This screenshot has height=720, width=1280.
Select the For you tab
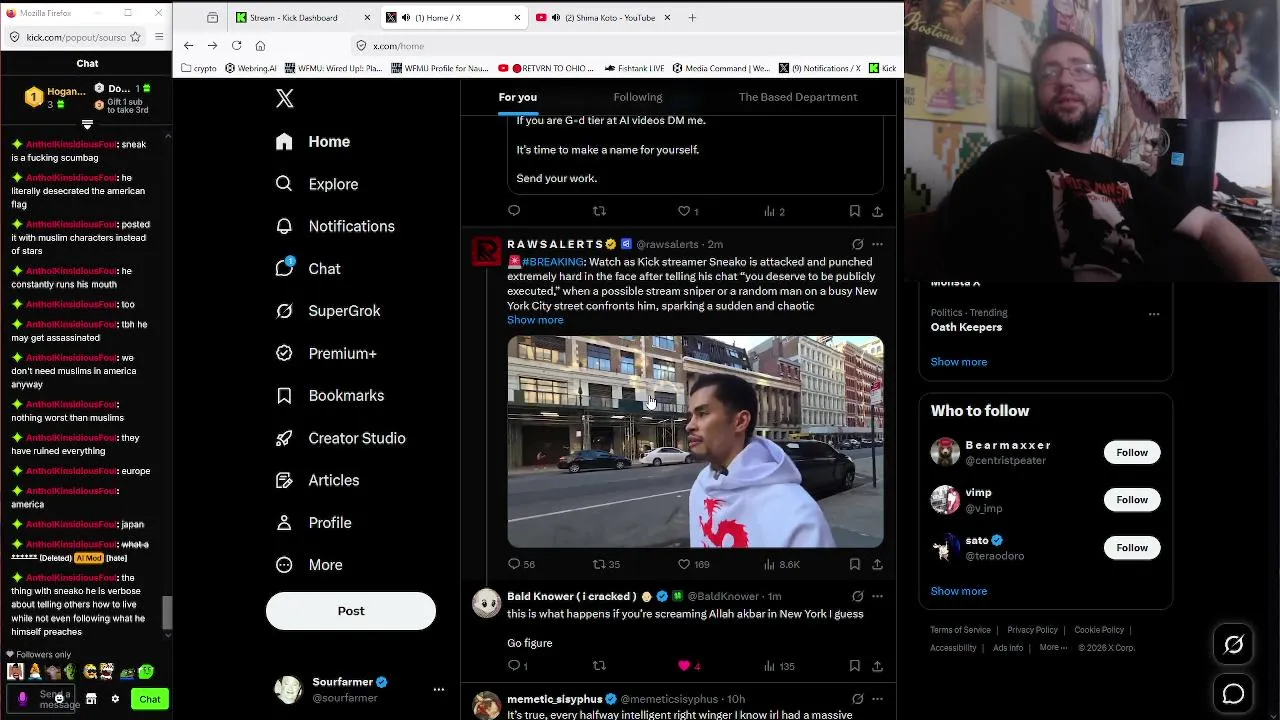pos(517,97)
